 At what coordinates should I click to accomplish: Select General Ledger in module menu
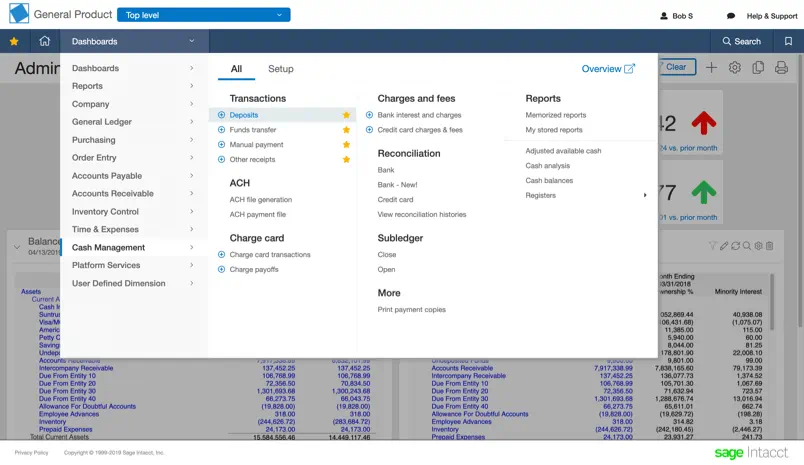[x=102, y=122]
